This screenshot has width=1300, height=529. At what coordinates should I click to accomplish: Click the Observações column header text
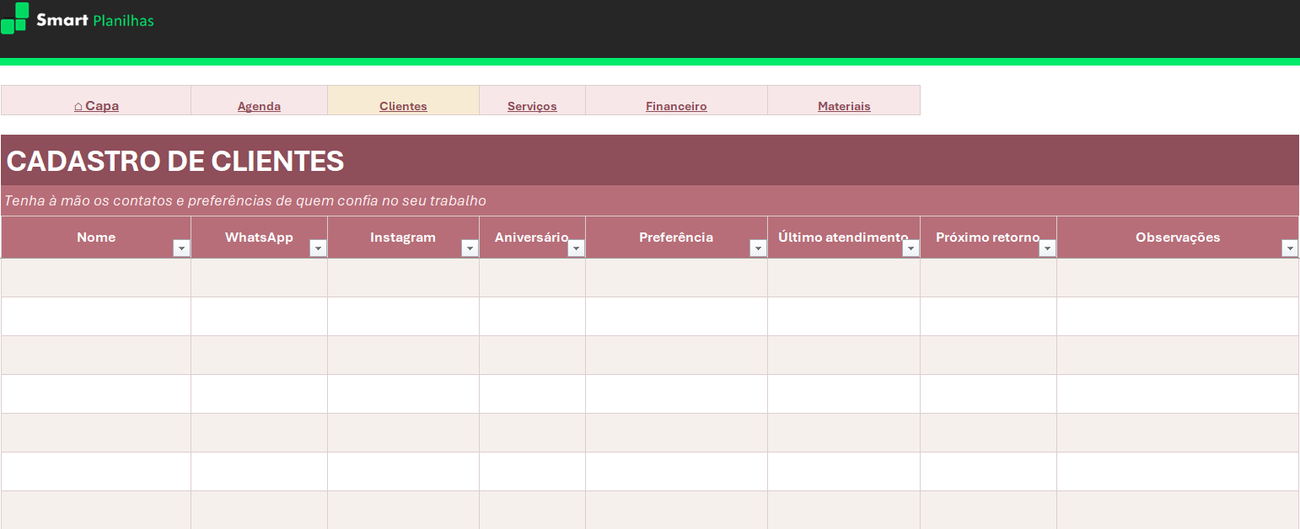click(x=1178, y=237)
